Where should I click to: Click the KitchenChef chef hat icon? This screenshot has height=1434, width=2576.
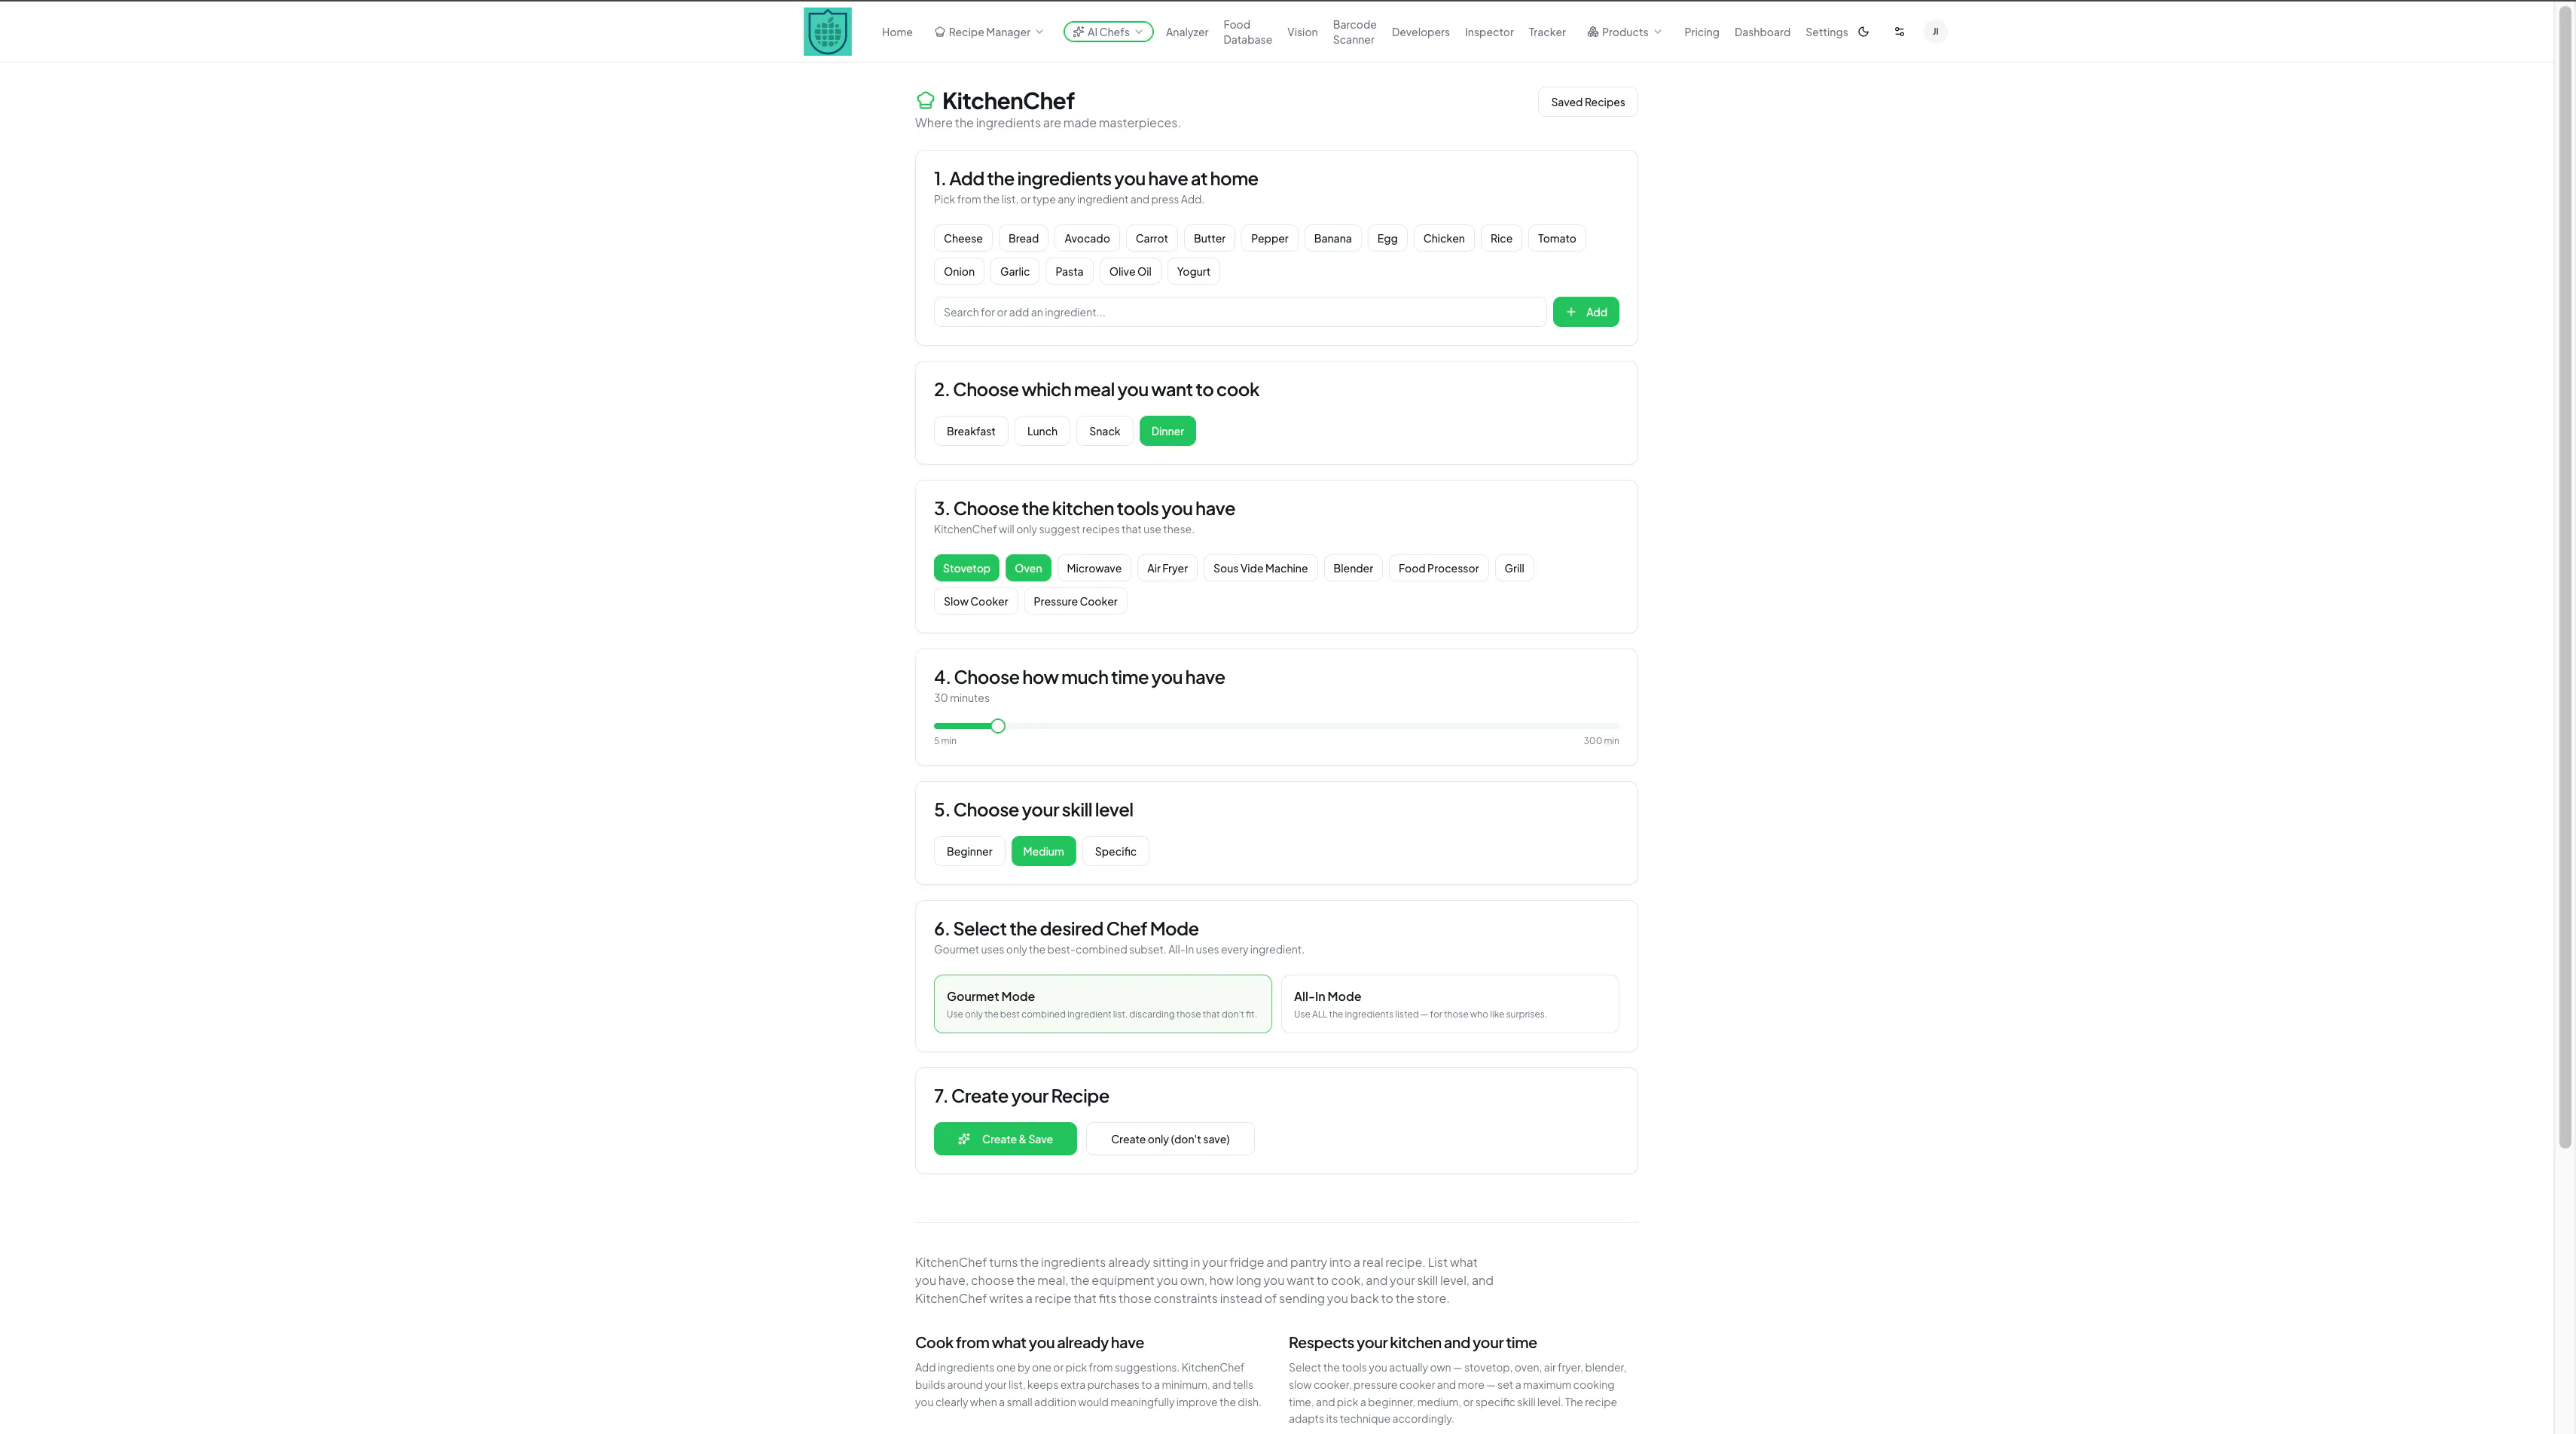point(925,100)
